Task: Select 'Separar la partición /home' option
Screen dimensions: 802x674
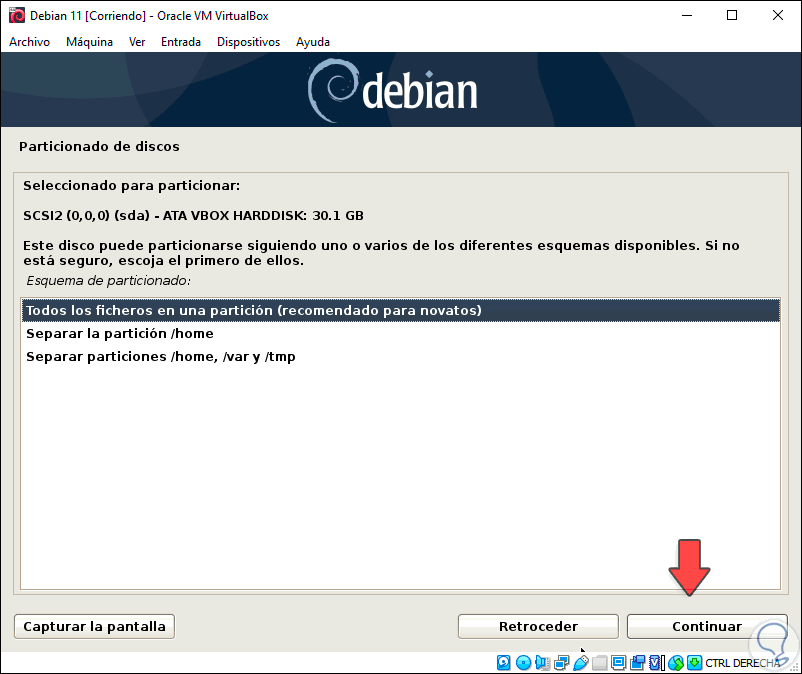Action: coord(400,333)
